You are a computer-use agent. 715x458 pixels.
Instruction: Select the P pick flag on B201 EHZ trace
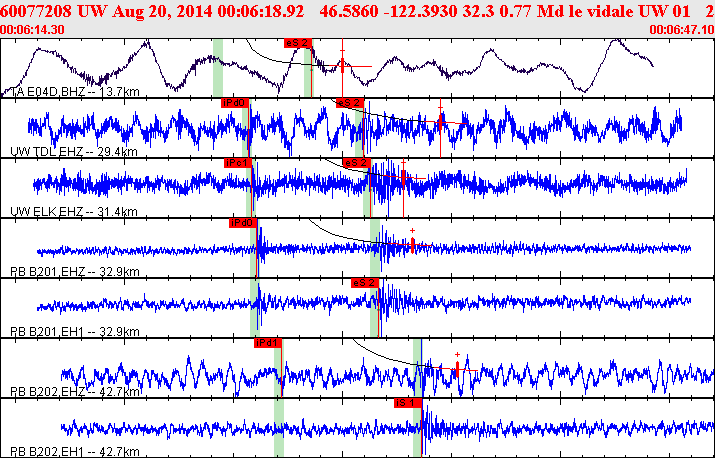coord(243,223)
